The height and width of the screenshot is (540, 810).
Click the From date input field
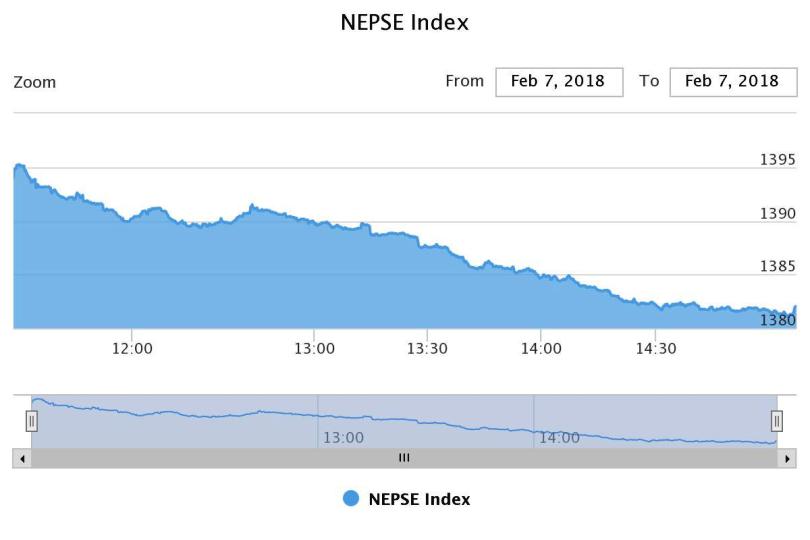point(559,82)
